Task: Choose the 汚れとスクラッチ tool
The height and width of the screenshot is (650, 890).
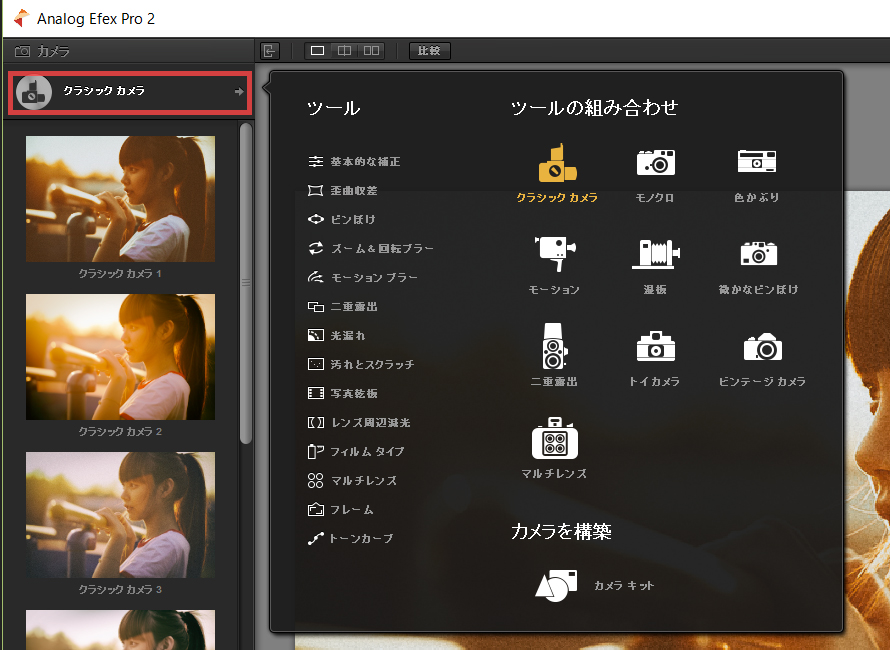Action: pyautogui.click(x=361, y=364)
